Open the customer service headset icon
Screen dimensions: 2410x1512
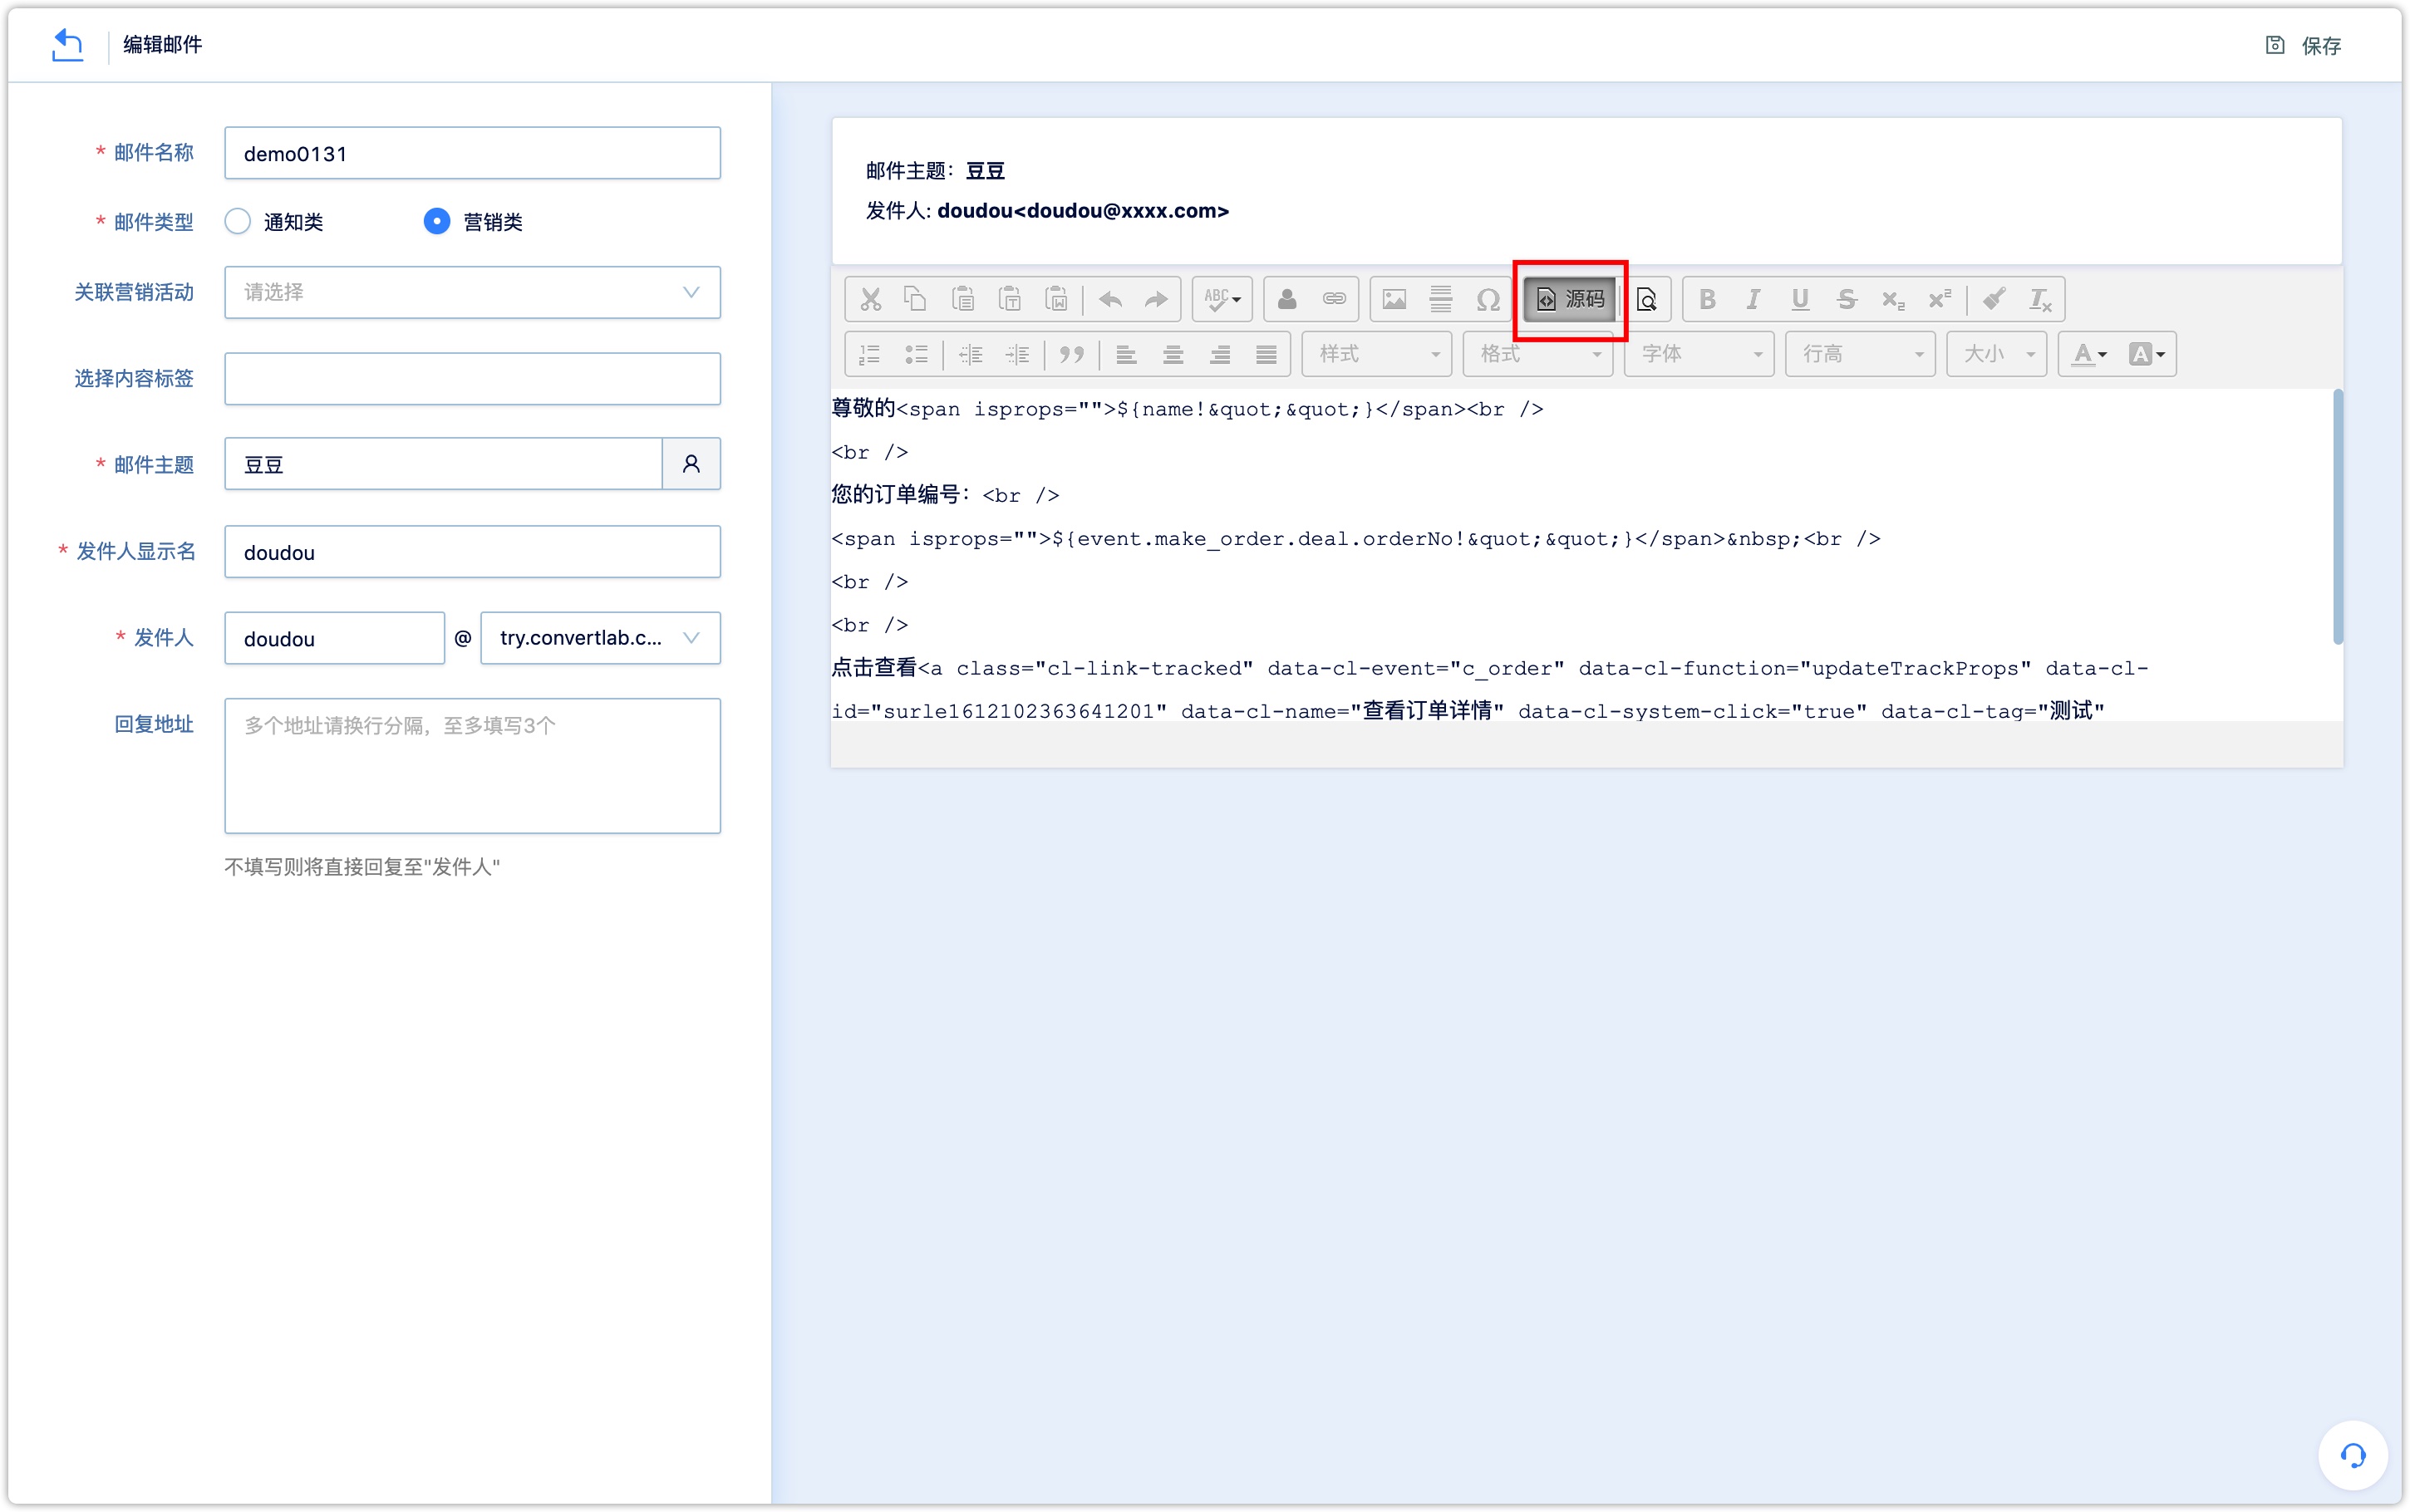[2353, 1455]
